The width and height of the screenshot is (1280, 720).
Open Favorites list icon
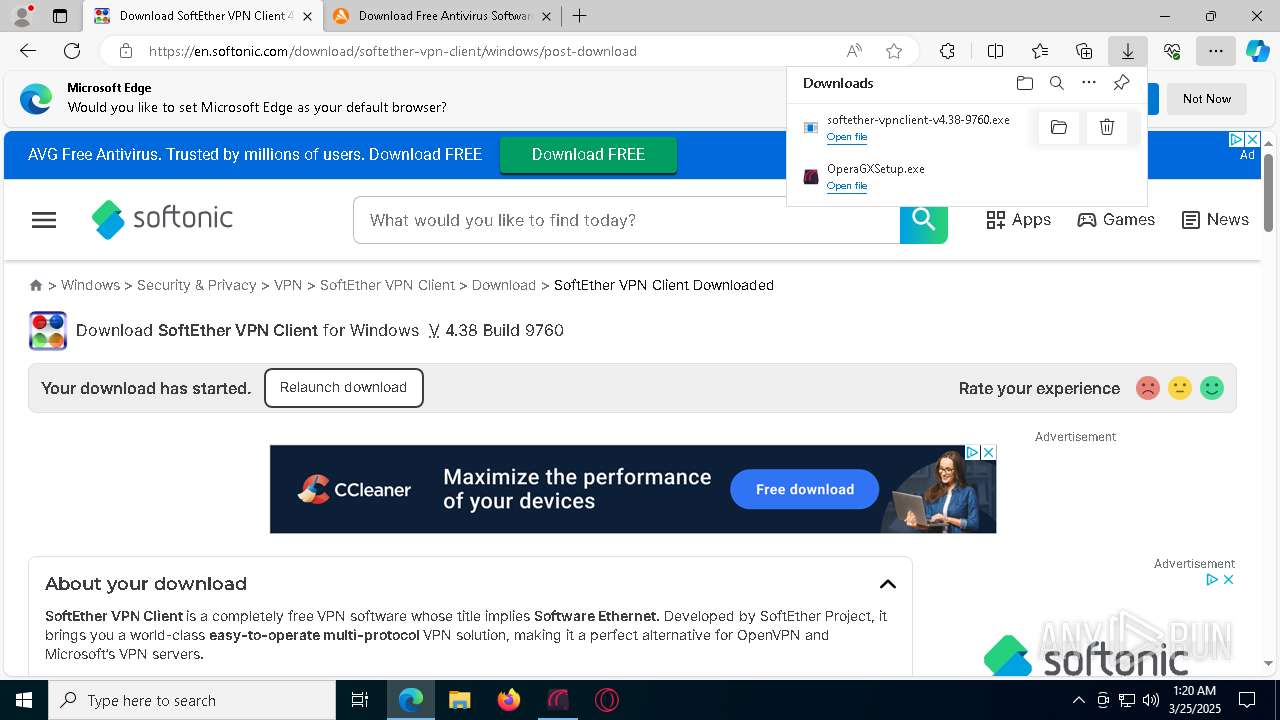point(1040,51)
